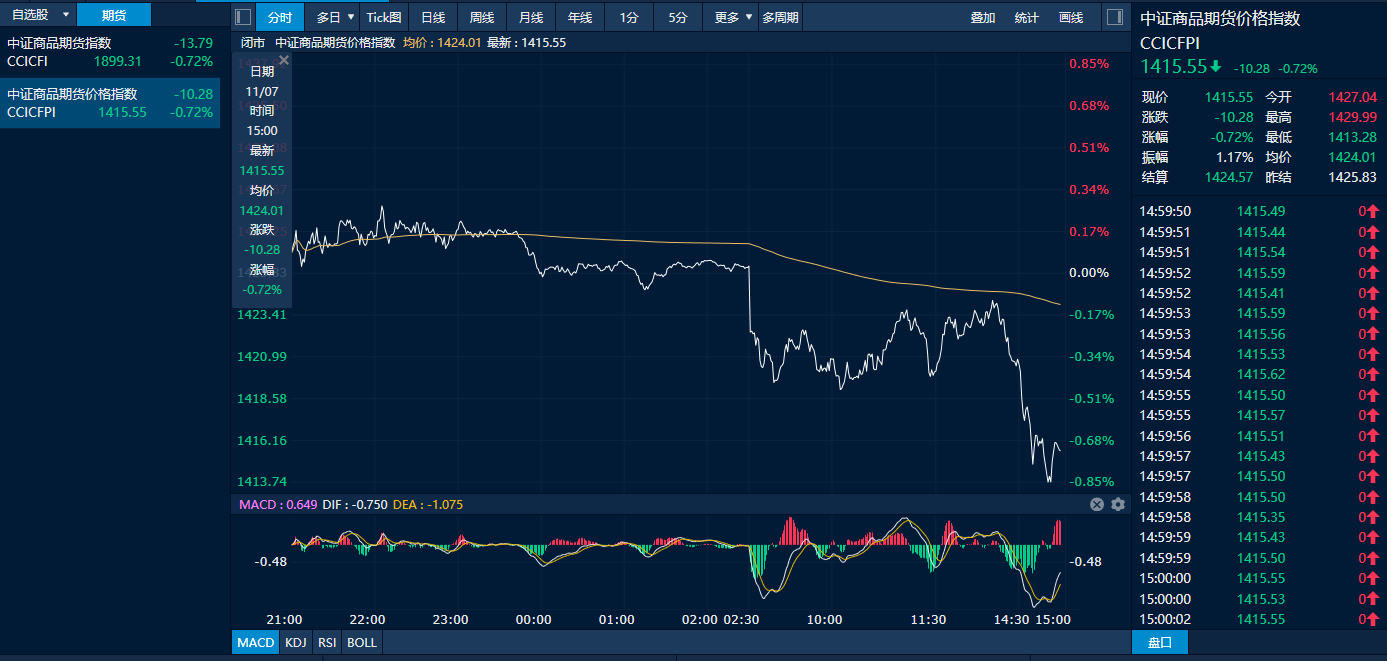The image size is (1387, 661).
Task: Switch to 周线 chart
Action: (x=482, y=17)
